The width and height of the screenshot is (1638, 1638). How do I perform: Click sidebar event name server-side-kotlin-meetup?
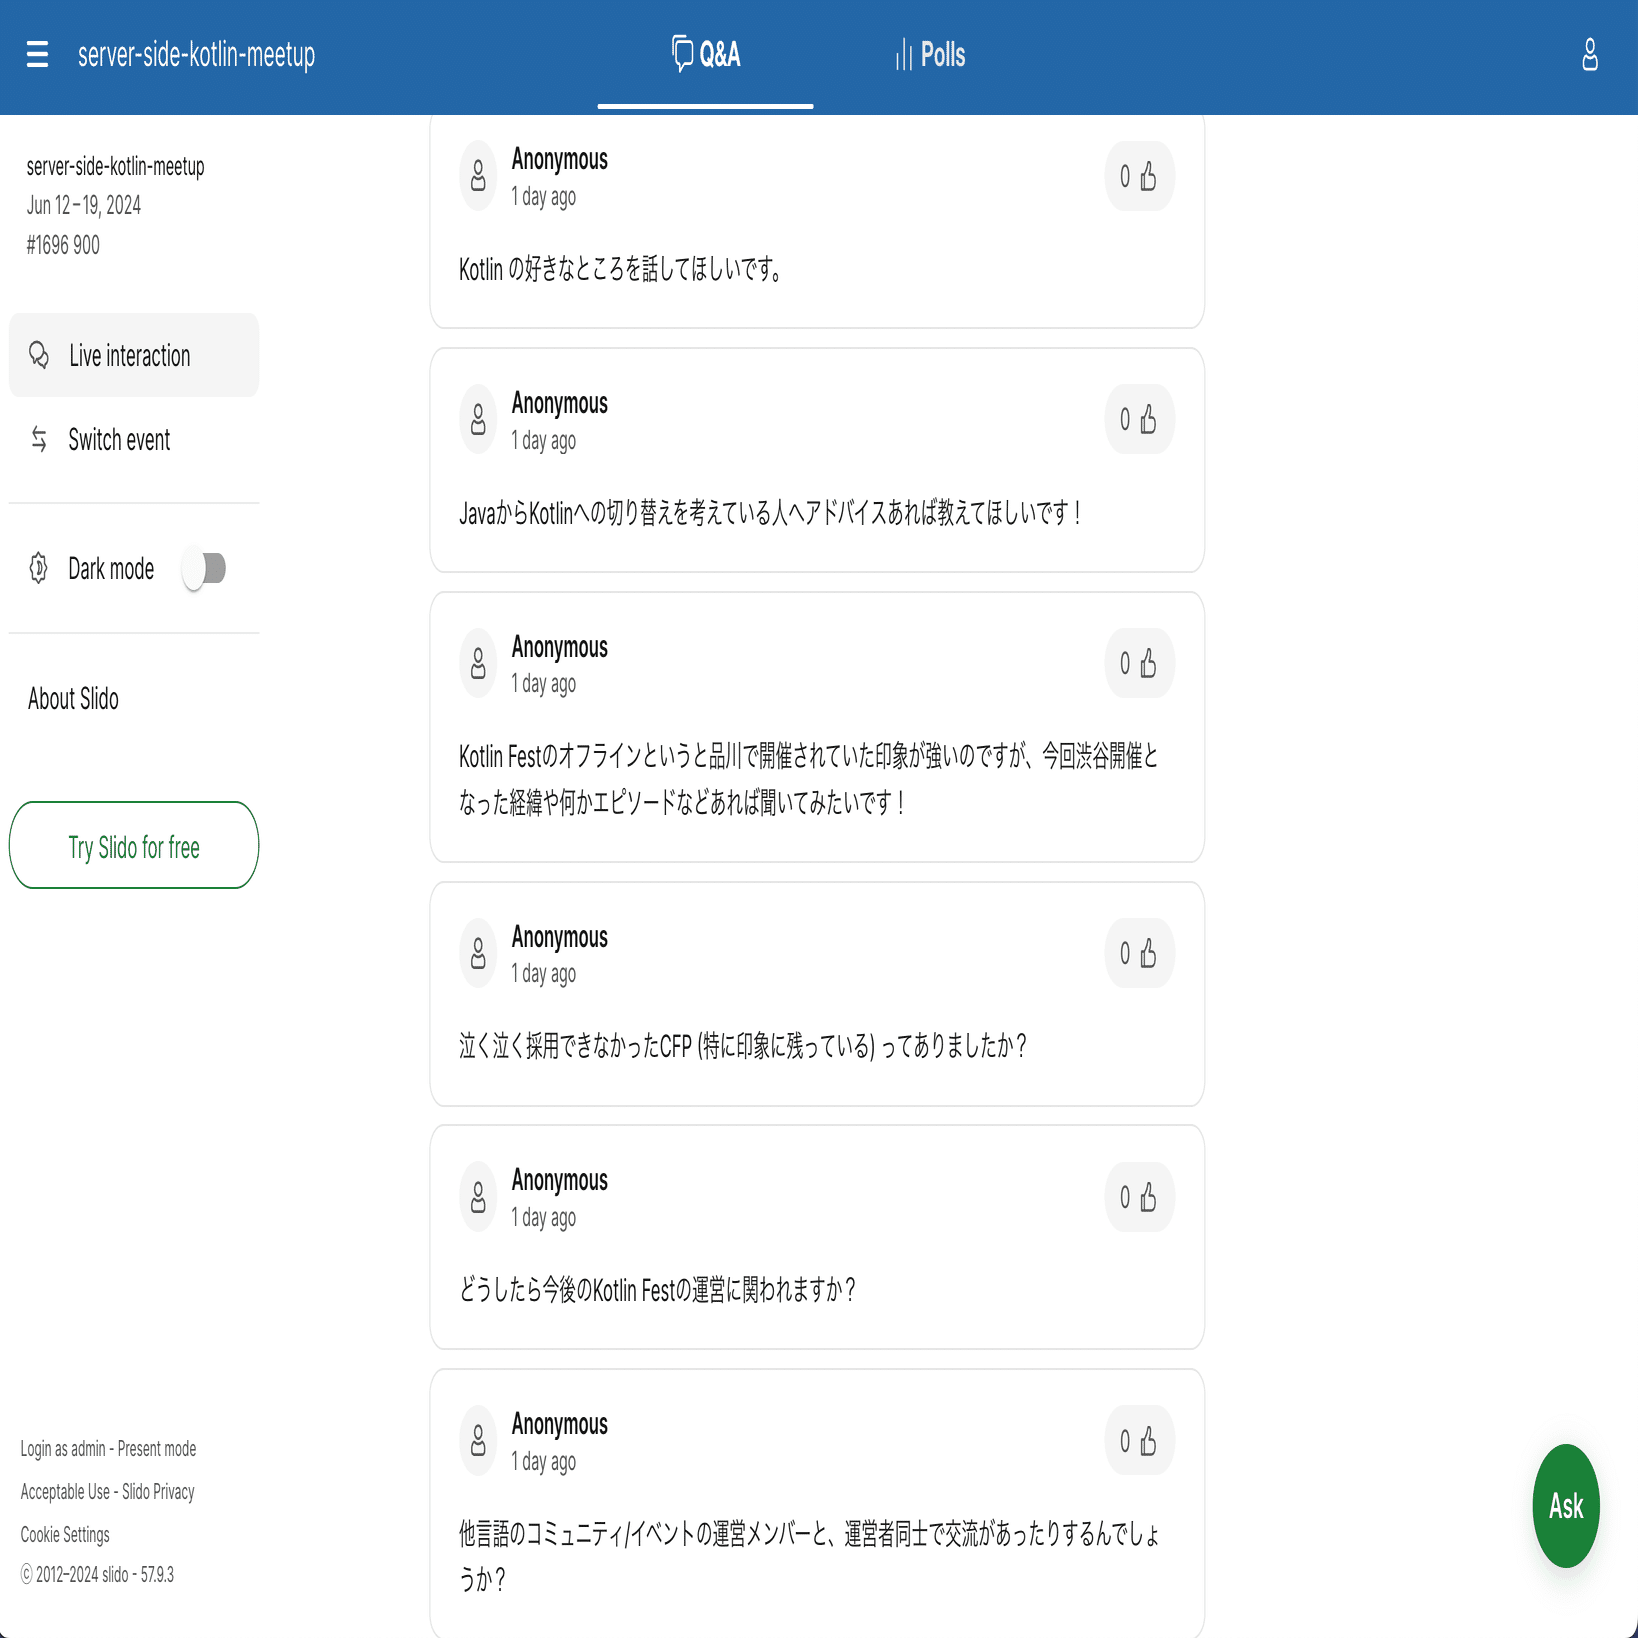(x=116, y=166)
